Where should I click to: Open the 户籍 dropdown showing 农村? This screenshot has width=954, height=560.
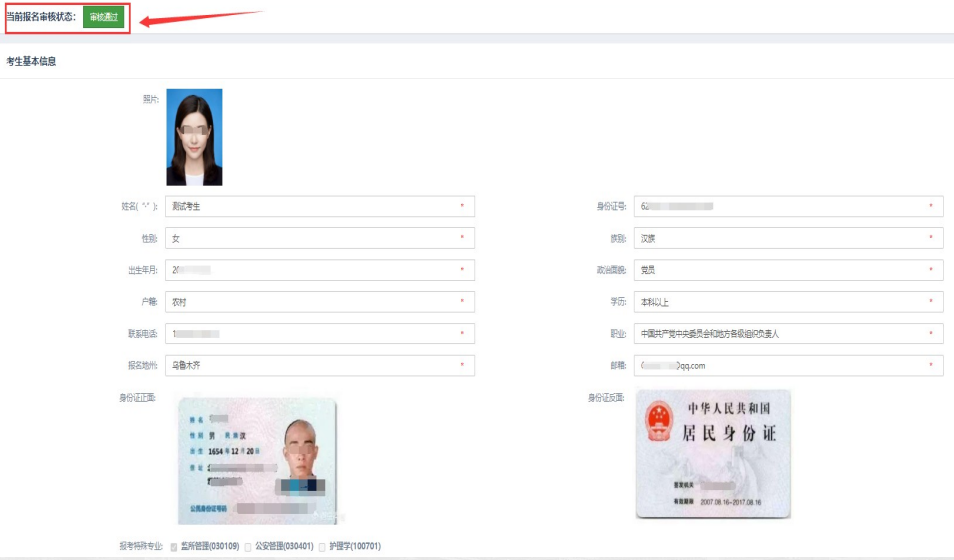[x=319, y=302]
